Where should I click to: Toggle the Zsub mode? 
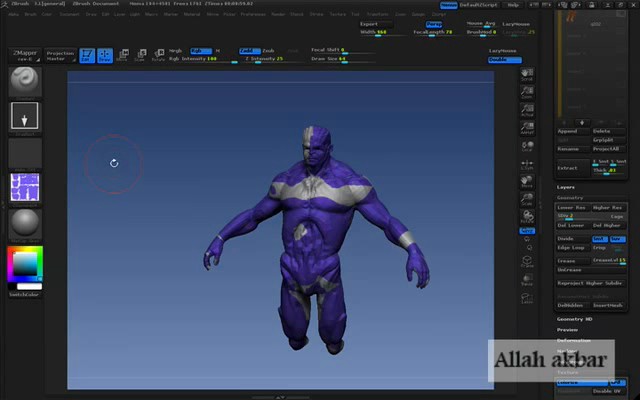tap(268, 51)
